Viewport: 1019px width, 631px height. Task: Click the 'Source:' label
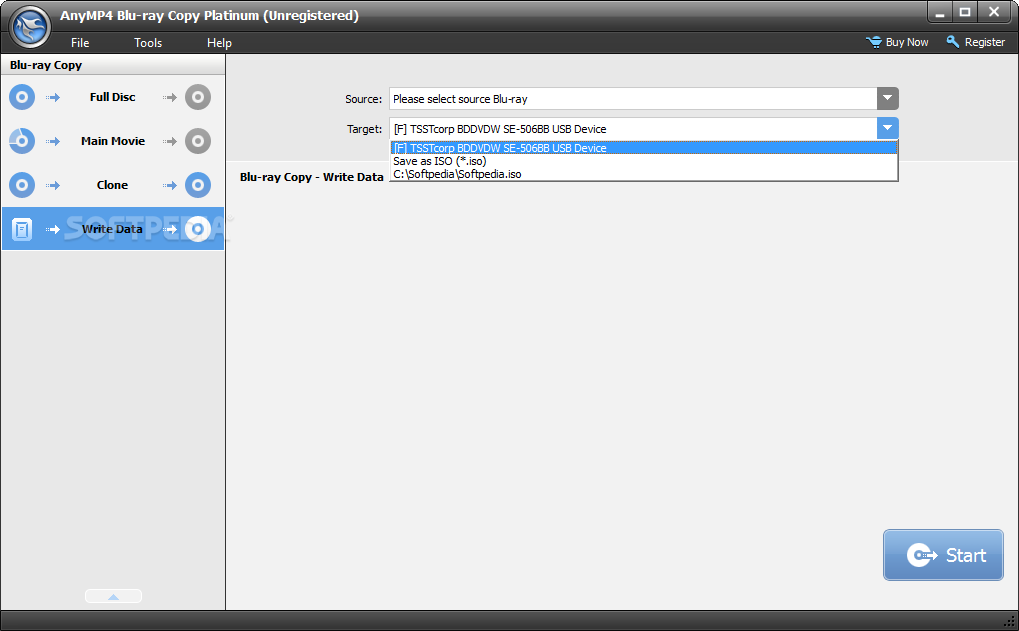pyautogui.click(x=363, y=99)
